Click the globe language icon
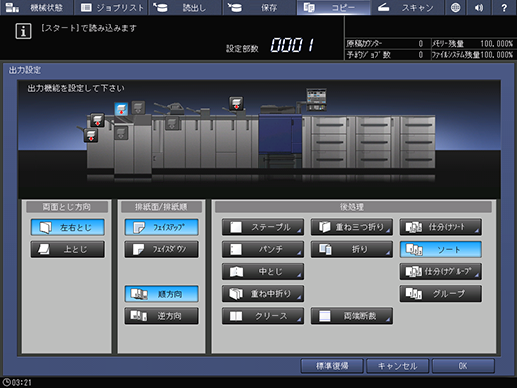This screenshot has height=388, width=517. (x=456, y=7)
